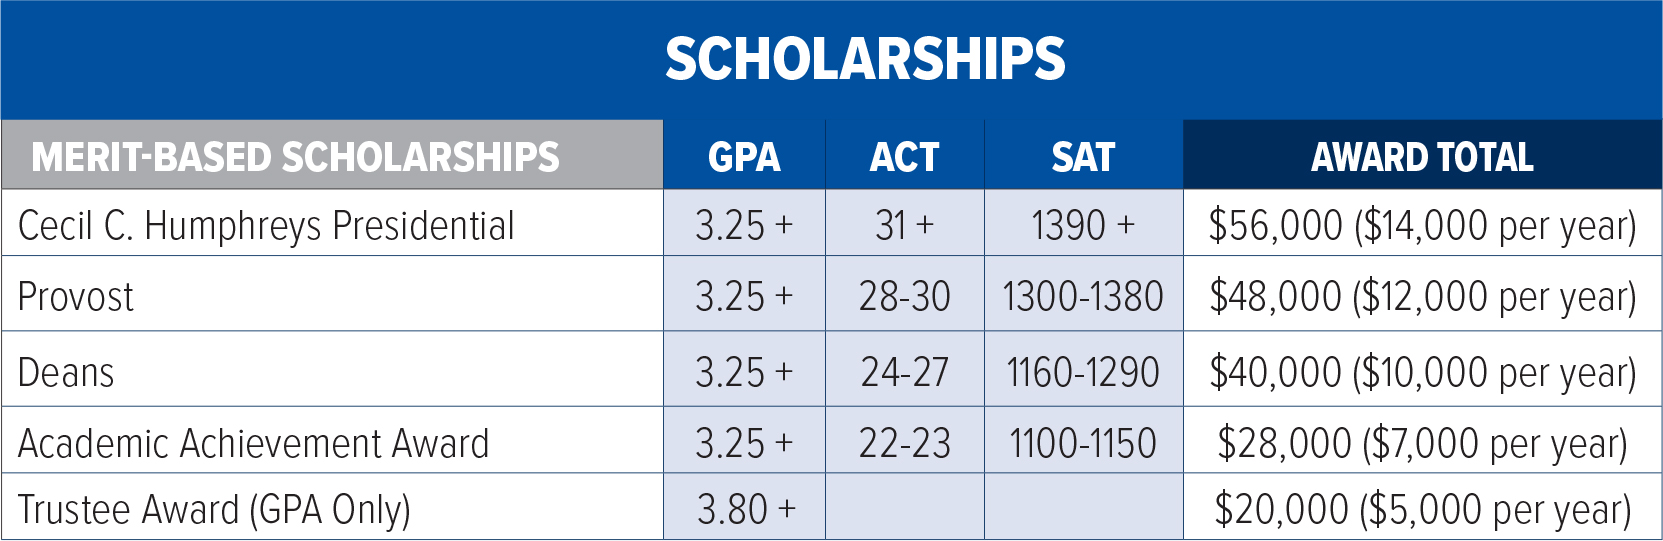Image resolution: width=1663 pixels, height=541 pixels.
Task: Click the 3.80 + GPA cell
Action: [746, 509]
